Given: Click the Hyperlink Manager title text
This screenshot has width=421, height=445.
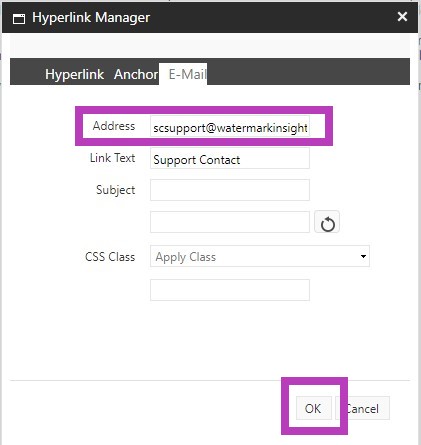Looking at the screenshot, I should 91,18.
